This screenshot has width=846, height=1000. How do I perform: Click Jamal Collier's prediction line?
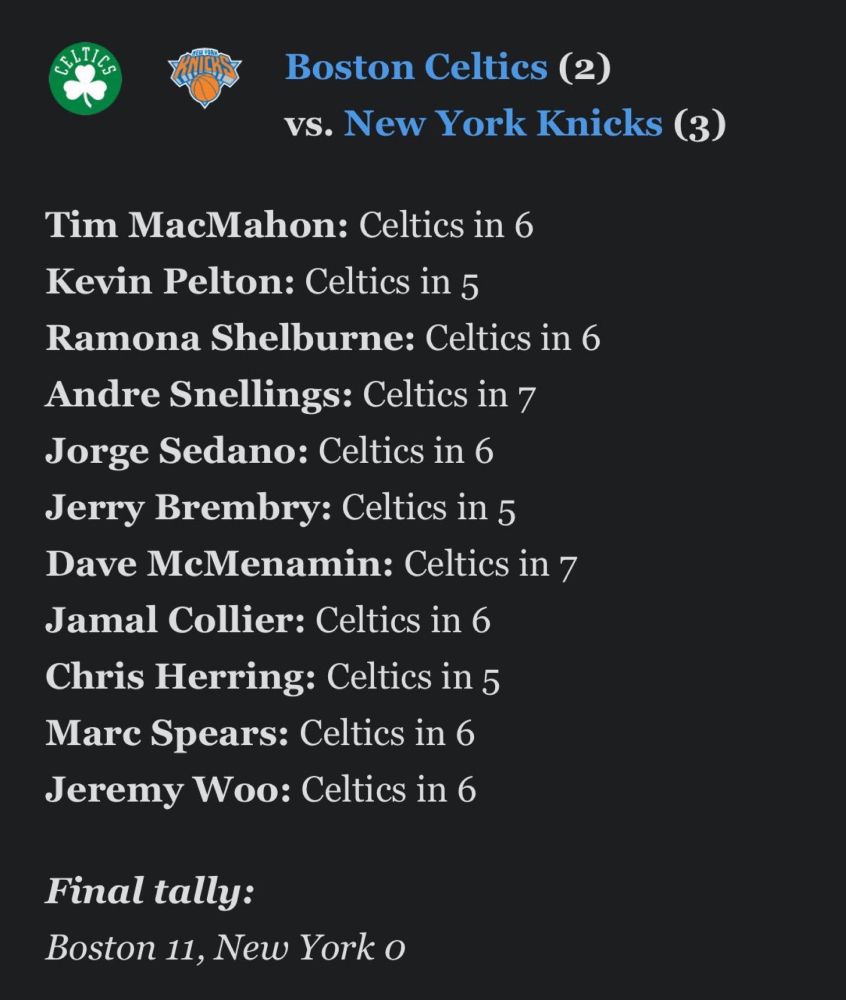pos(268,620)
